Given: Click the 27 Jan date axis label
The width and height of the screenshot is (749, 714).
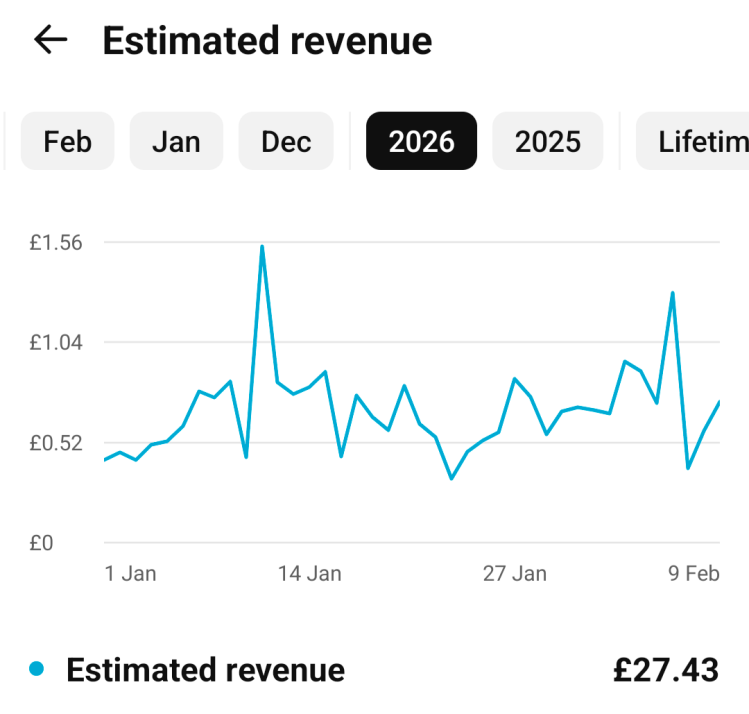Looking at the screenshot, I should click(x=514, y=573).
